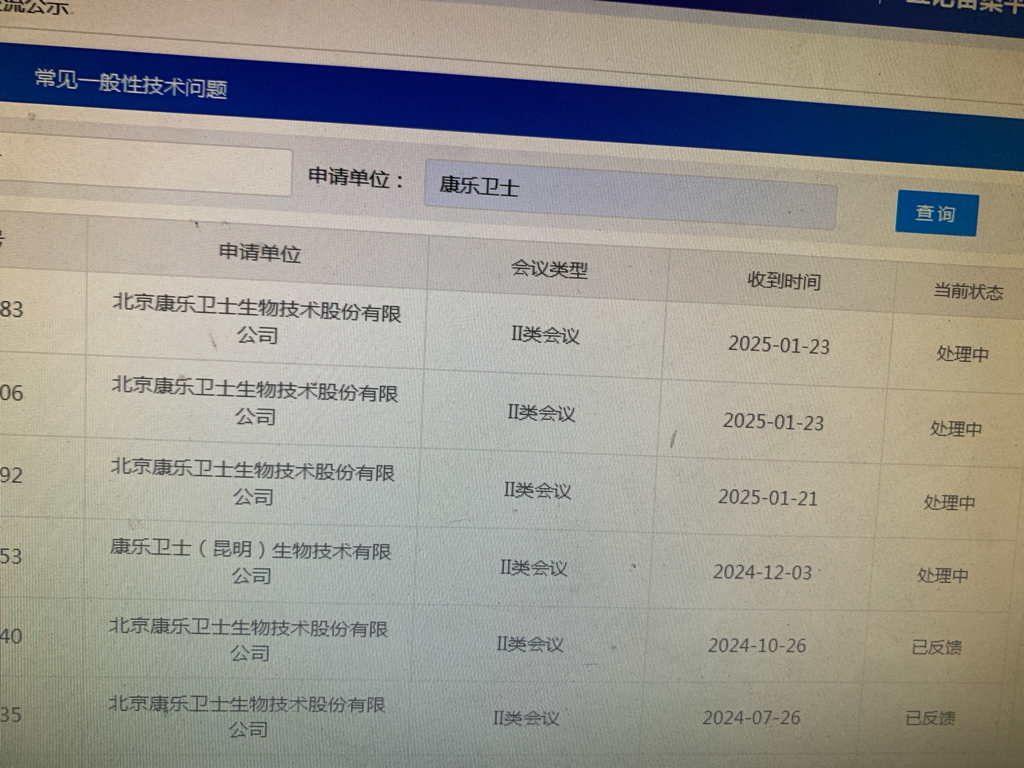Click the 2024-12-03 received date

762,572
